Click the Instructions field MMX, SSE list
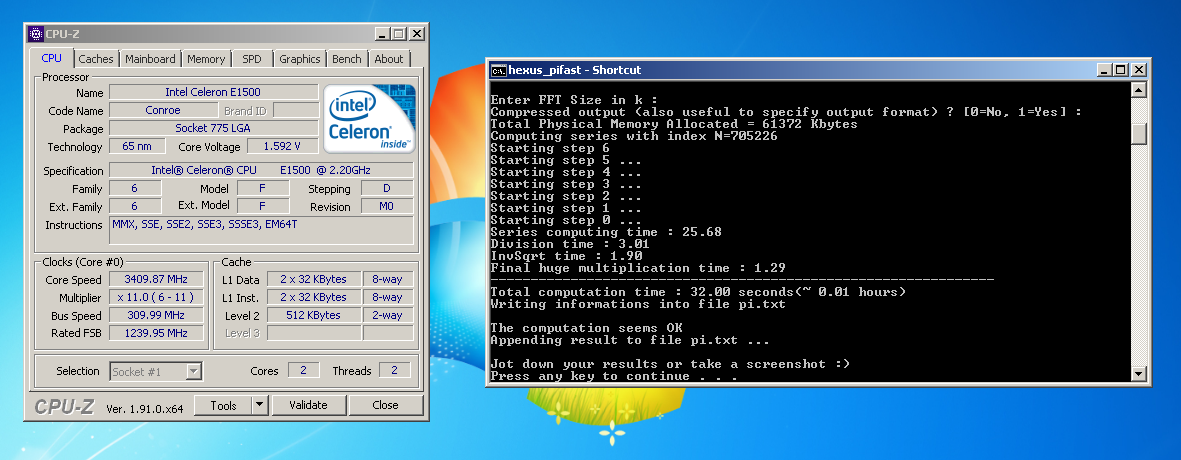This screenshot has width=1181, height=460. point(261,230)
